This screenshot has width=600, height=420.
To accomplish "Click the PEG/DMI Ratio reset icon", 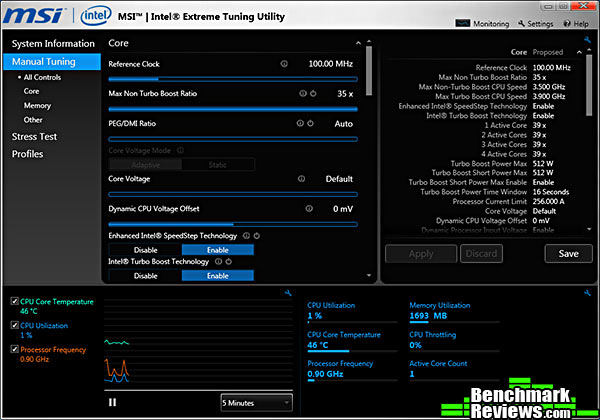I will point(310,123).
